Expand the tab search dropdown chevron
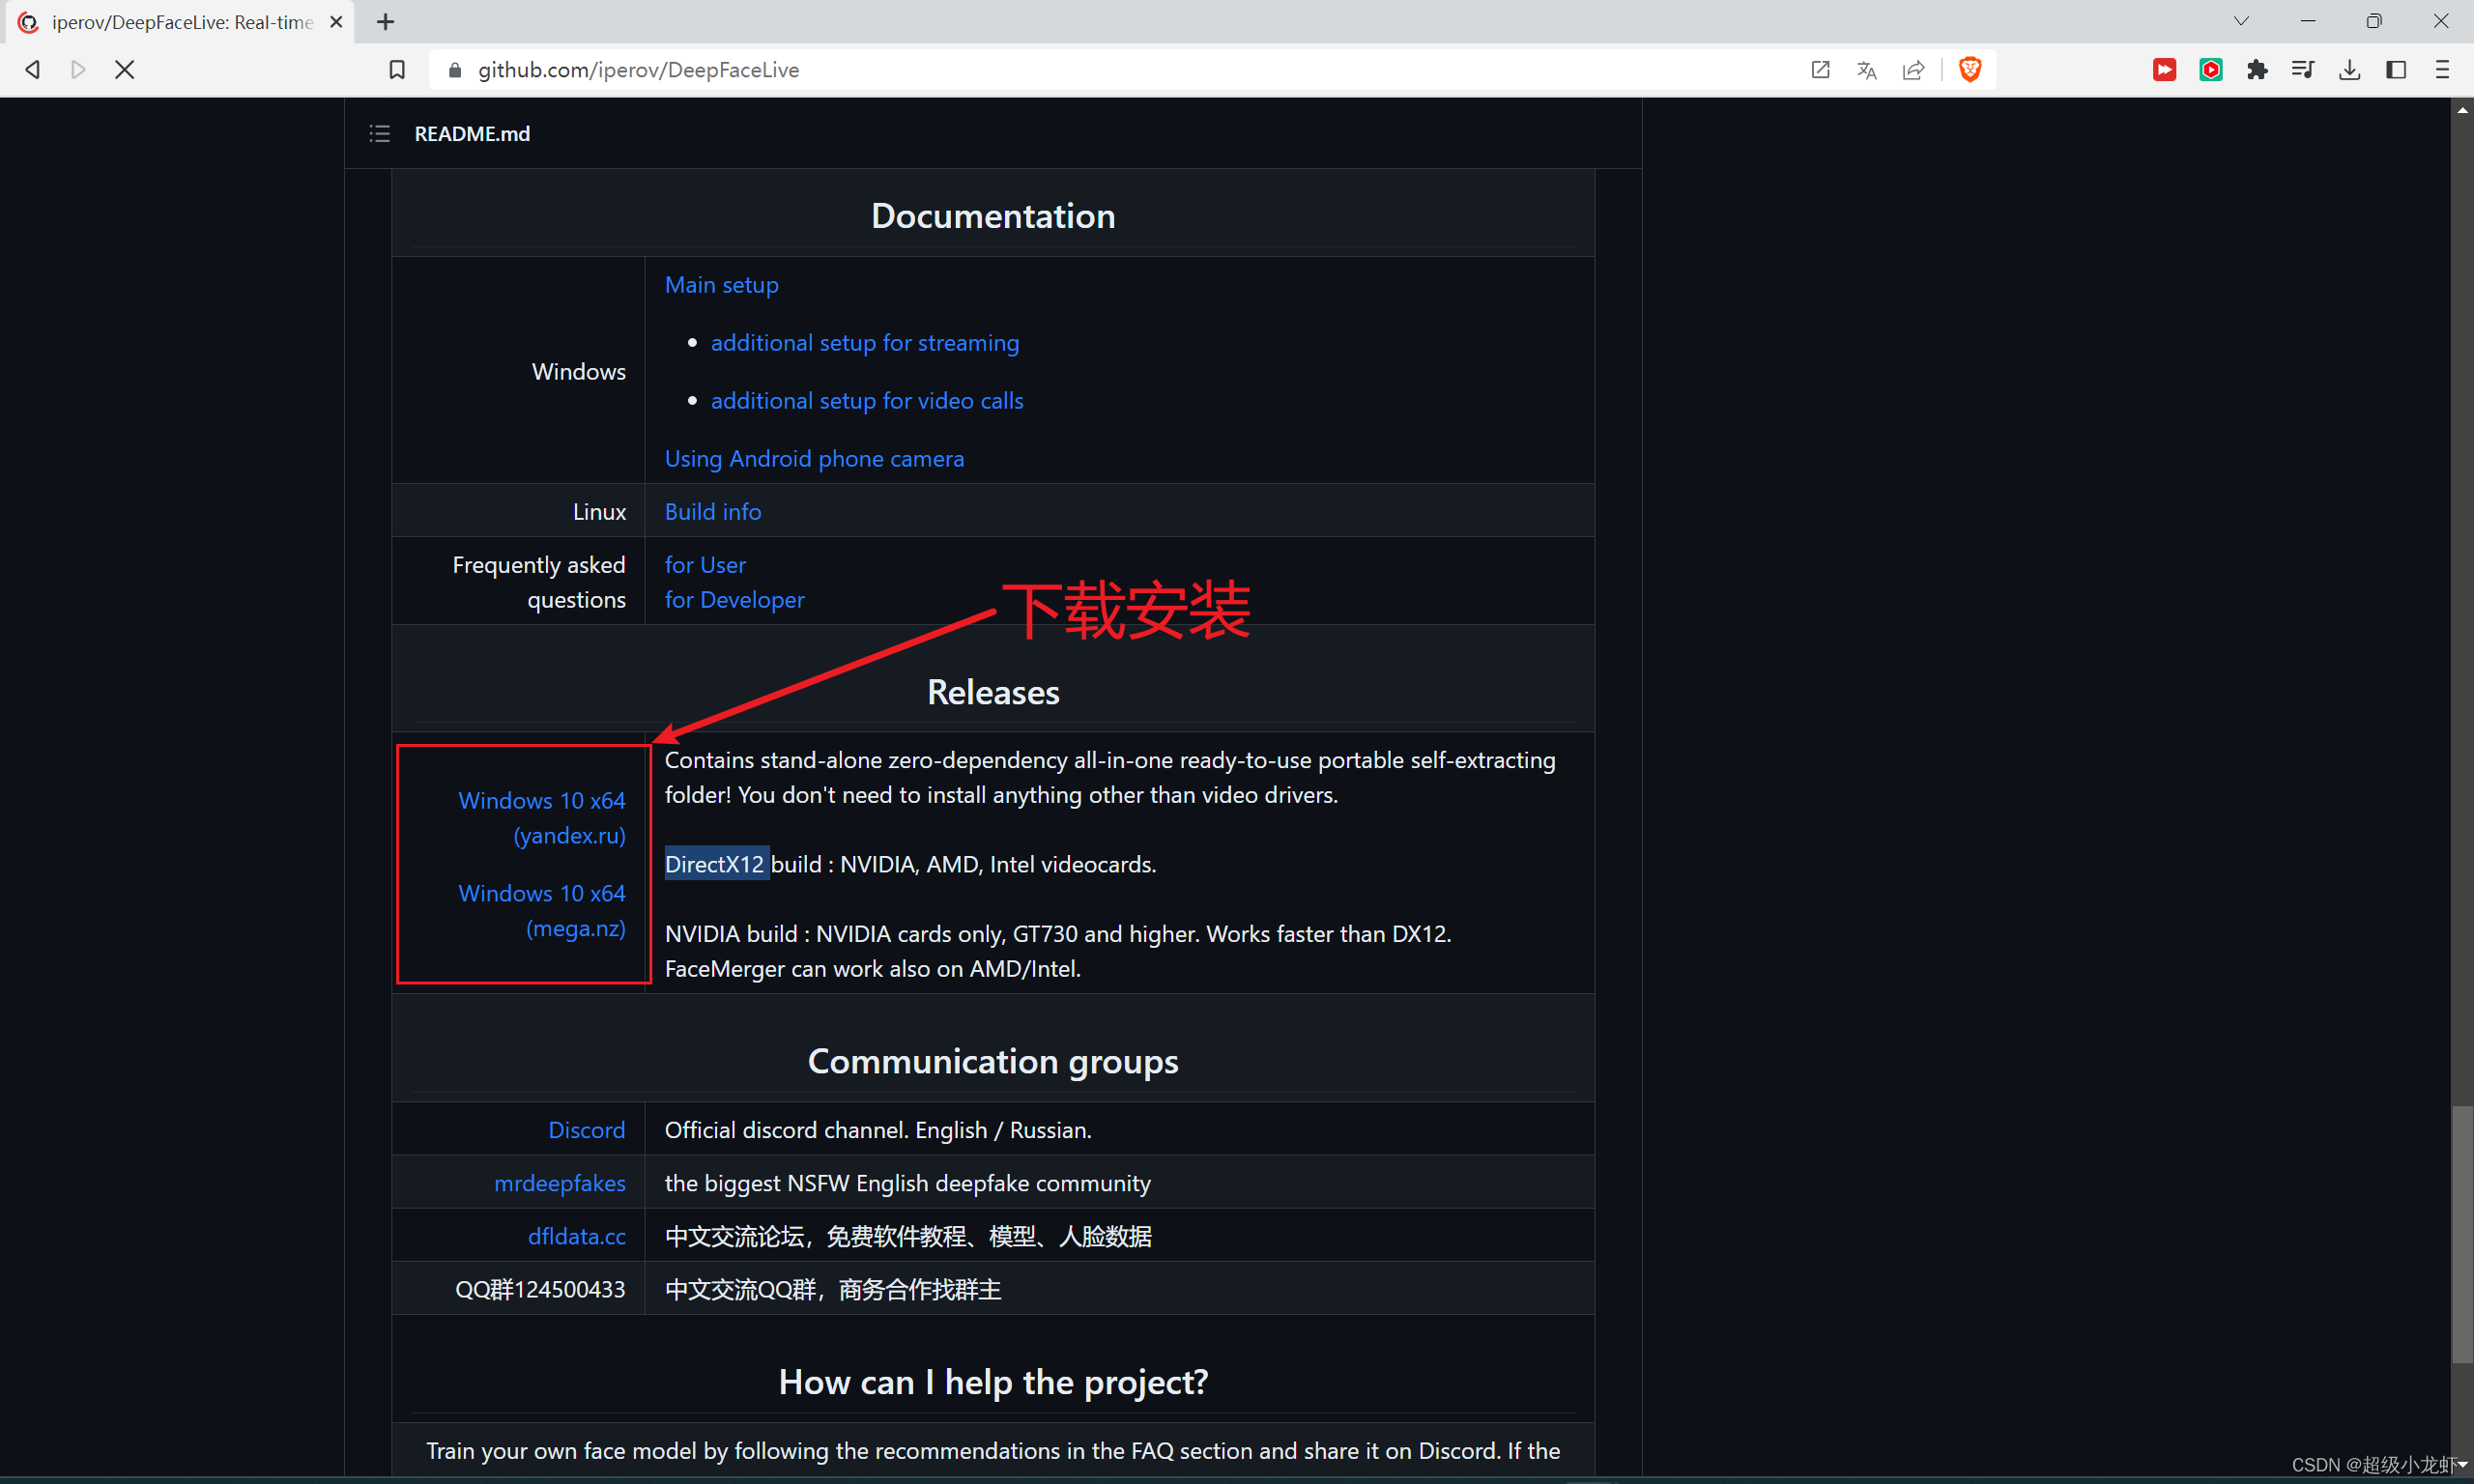Image resolution: width=2474 pixels, height=1484 pixels. [2241, 21]
